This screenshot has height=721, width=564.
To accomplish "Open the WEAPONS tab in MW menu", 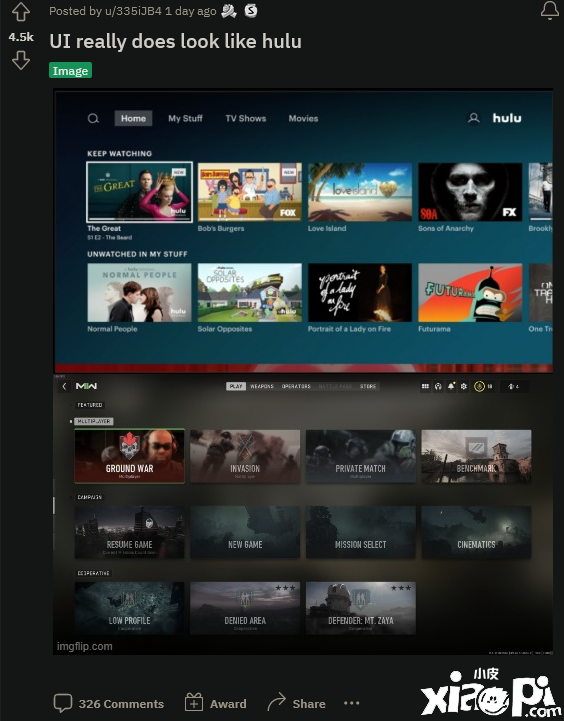I will (x=262, y=386).
